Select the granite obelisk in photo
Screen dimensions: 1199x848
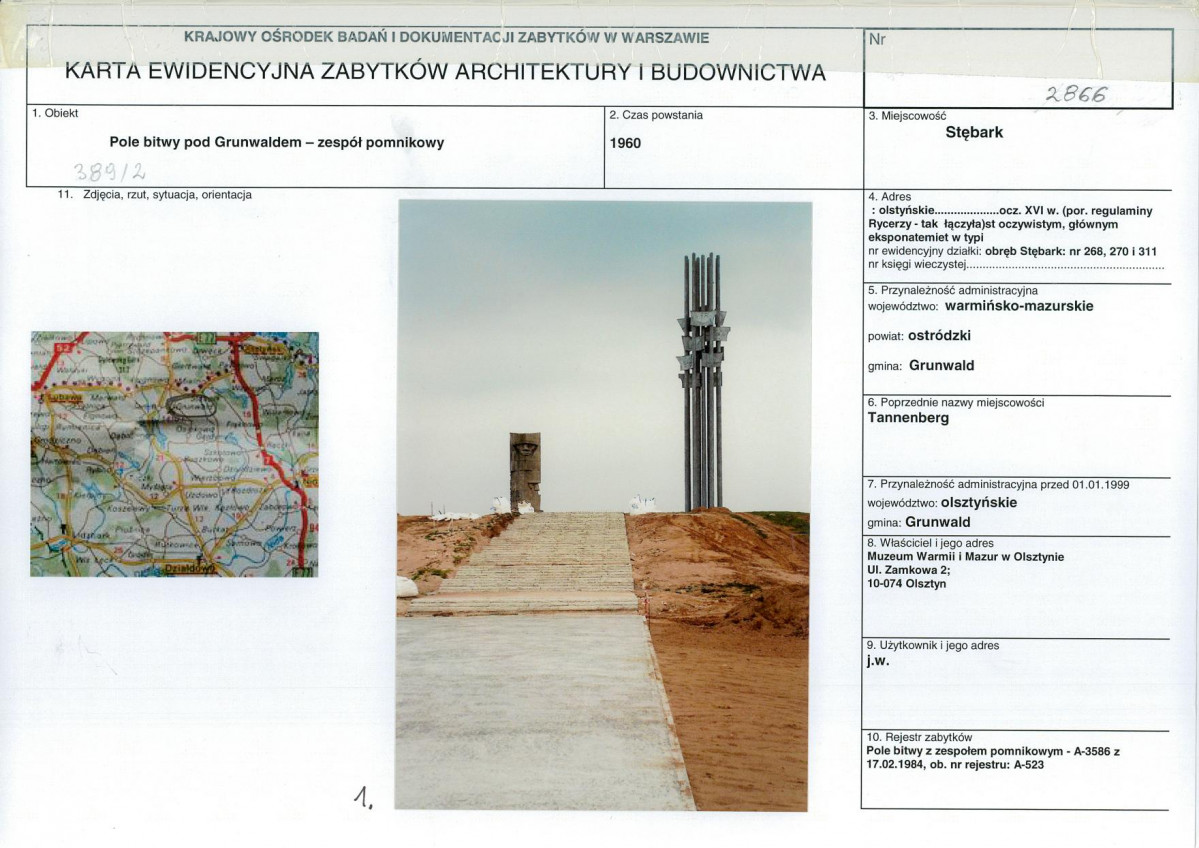(525, 472)
